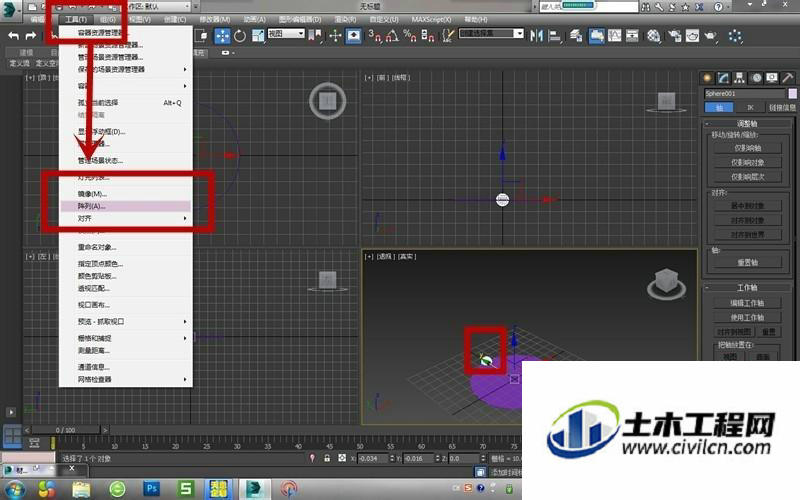The image size is (800, 500).
Task: Click the binoculars search icon in title bar
Action: pyautogui.click(x=646, y=7)
